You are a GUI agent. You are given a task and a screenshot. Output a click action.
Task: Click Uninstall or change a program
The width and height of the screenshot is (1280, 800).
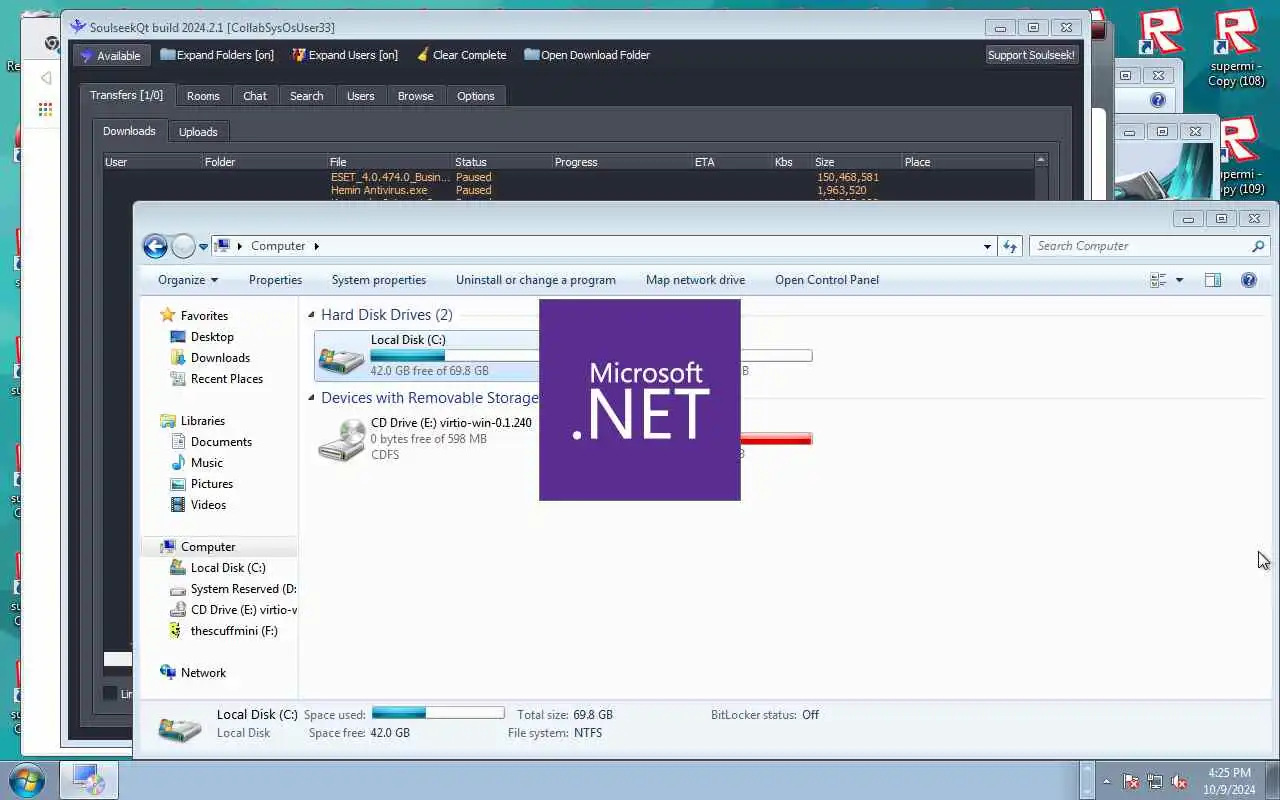536,280
